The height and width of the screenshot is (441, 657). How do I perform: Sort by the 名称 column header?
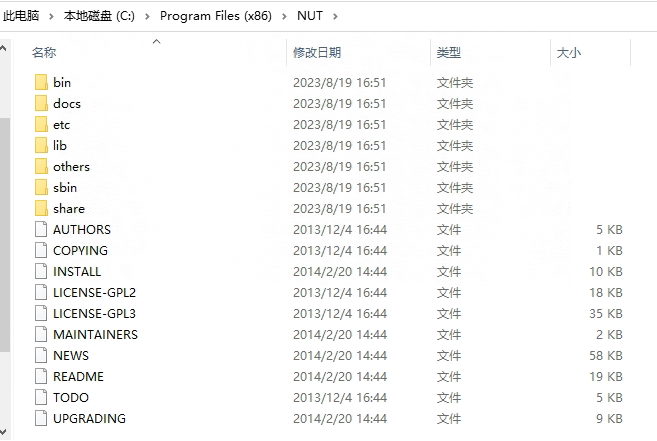[x=44, y=52]
